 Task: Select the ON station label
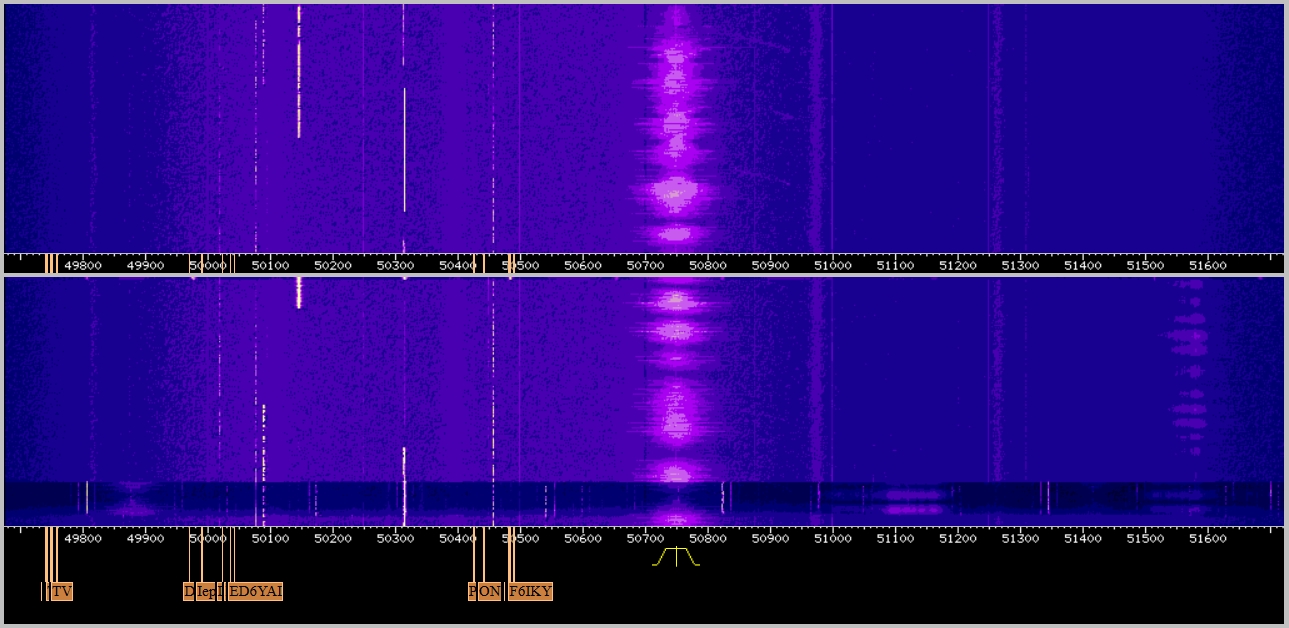(x=489, y=592)
